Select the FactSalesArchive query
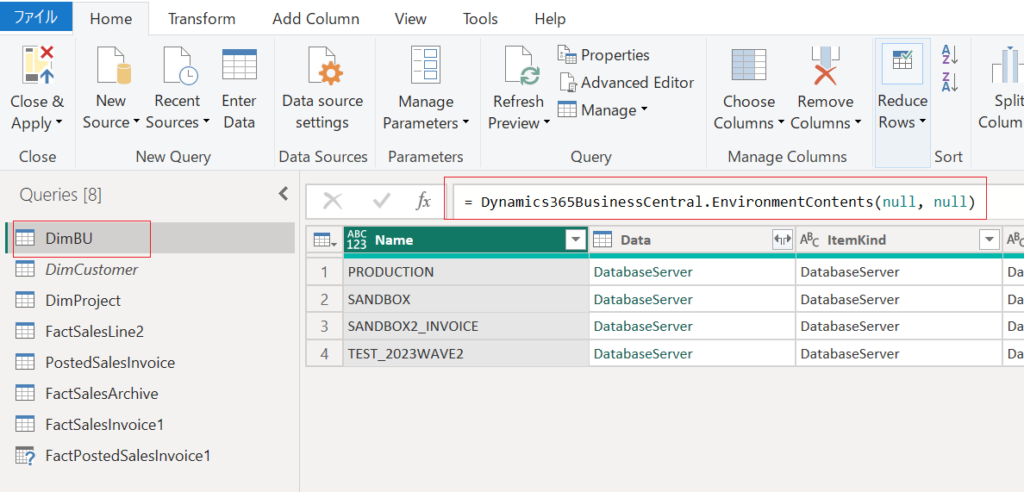This screenshot has height=492, width=1024. [101, 393]
